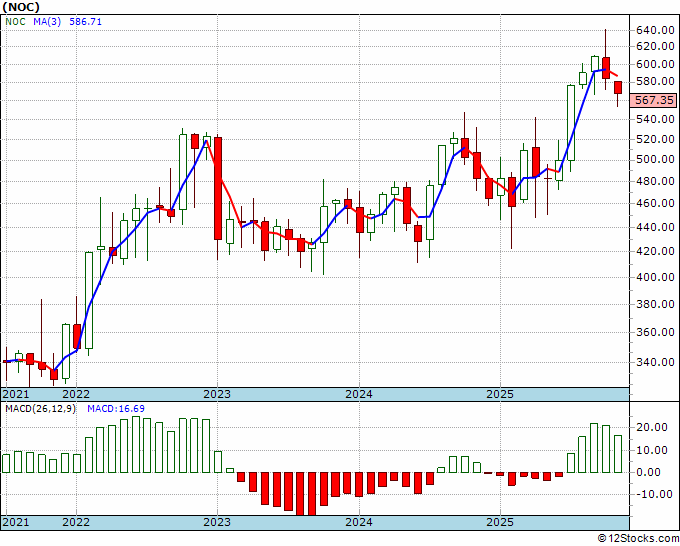Image resolution: width=680 pixels, height=546 pixels.
Task: Click the 586.71 moving average value
Action: (x=86, y=21)
